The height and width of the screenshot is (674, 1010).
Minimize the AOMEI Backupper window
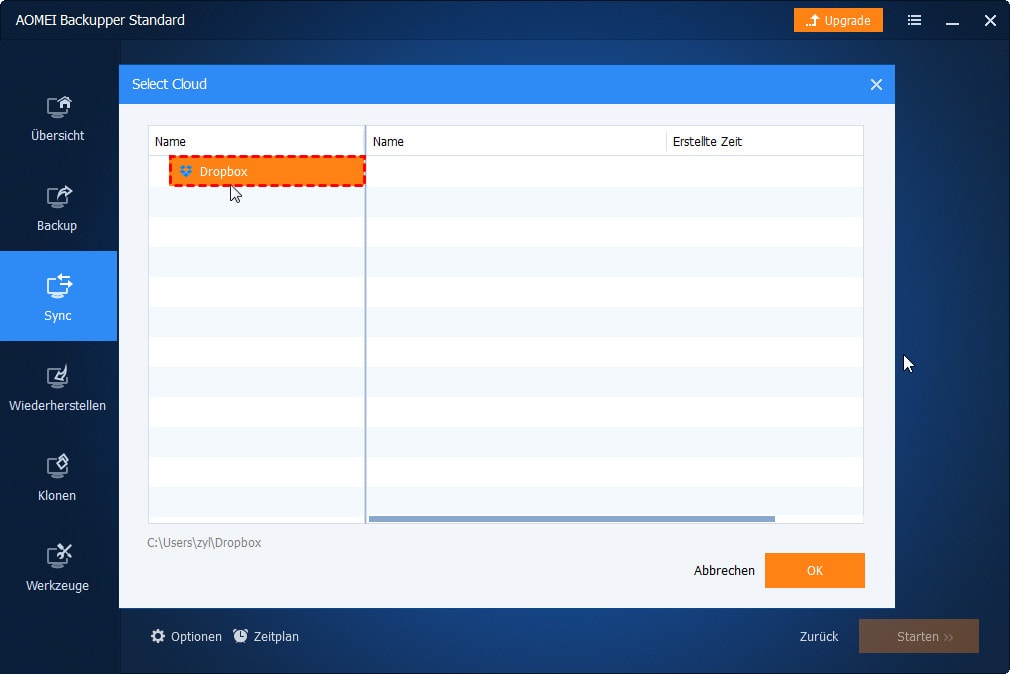coord(952,20)
